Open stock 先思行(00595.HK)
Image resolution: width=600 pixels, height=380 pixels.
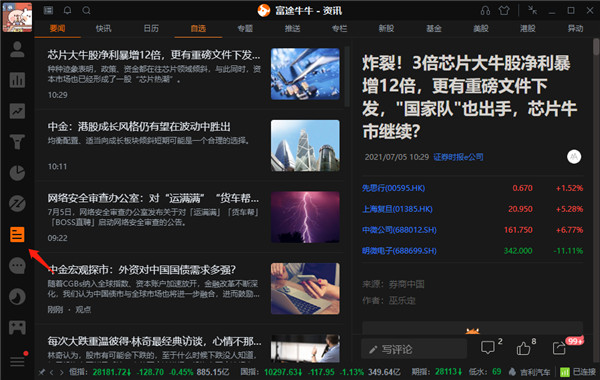393,188
